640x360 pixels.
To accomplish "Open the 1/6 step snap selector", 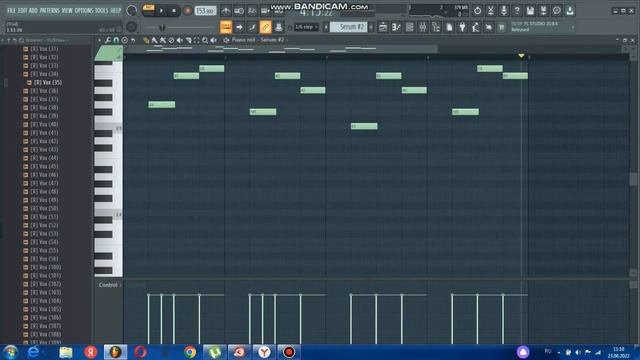I will tap(306, 27).
